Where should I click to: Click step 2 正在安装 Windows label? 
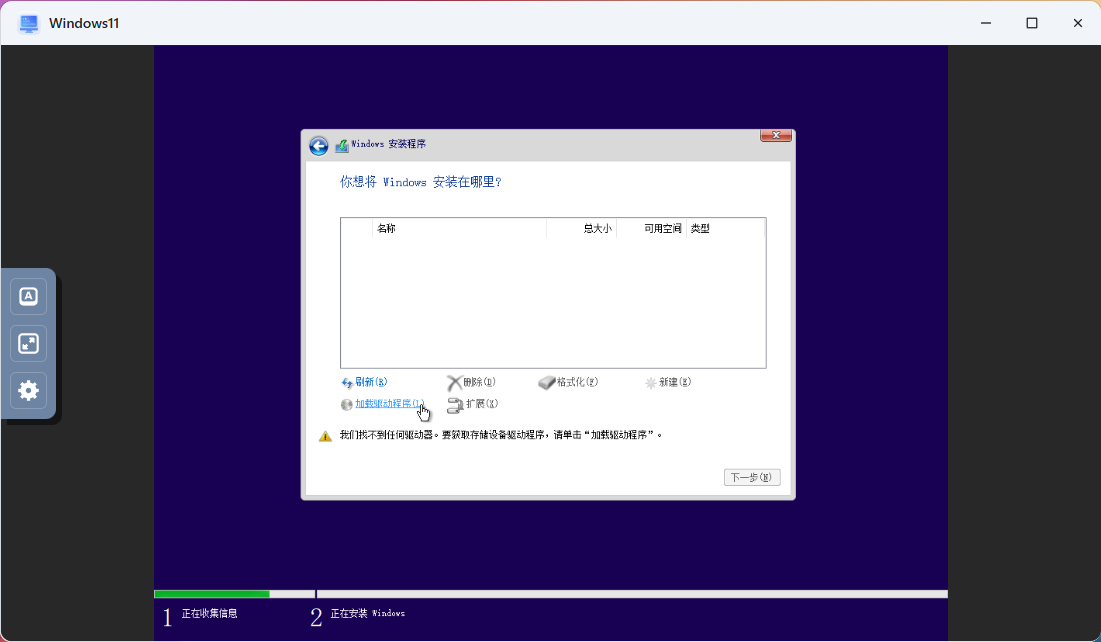pyautogui.click(x=367, y=613)
